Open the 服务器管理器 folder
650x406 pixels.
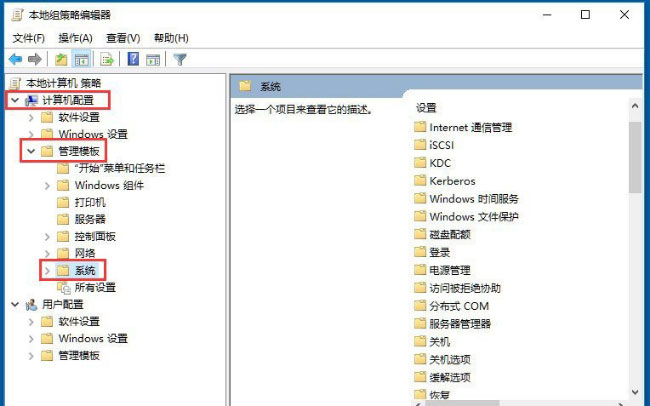453,324
